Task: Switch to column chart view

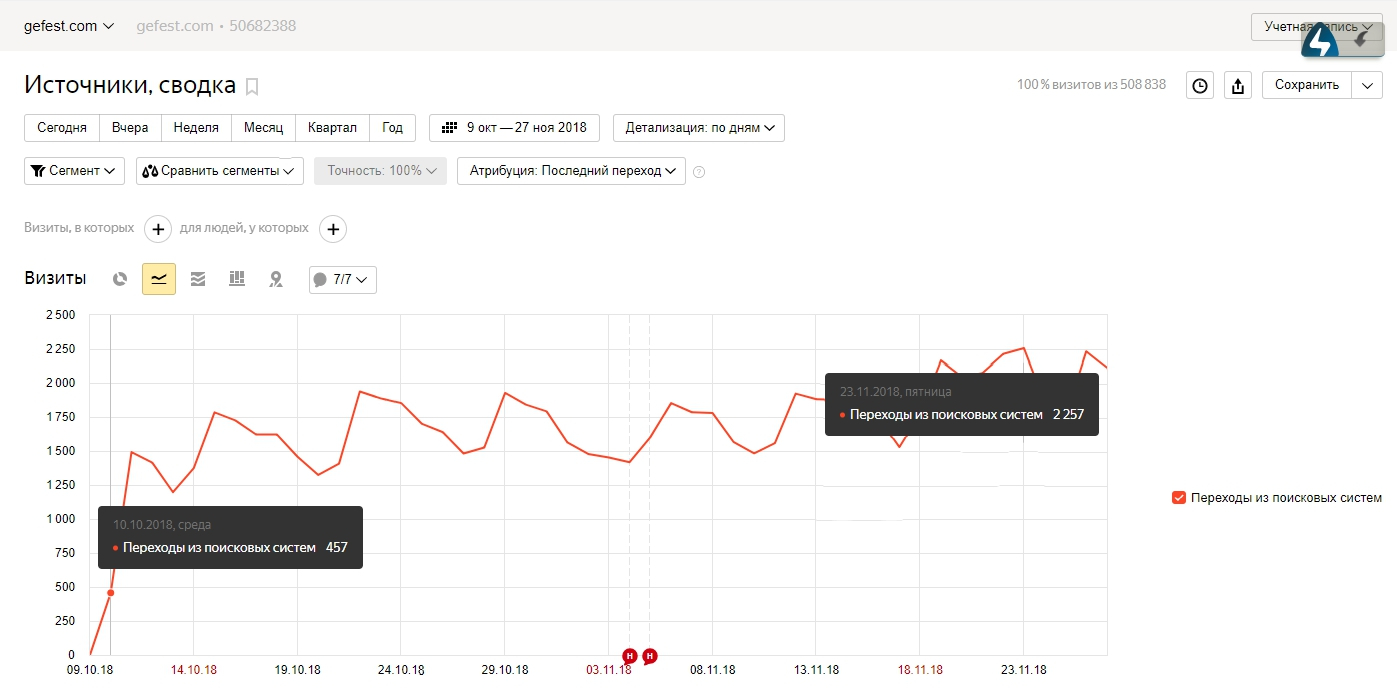Action: (x=237, y=279)
